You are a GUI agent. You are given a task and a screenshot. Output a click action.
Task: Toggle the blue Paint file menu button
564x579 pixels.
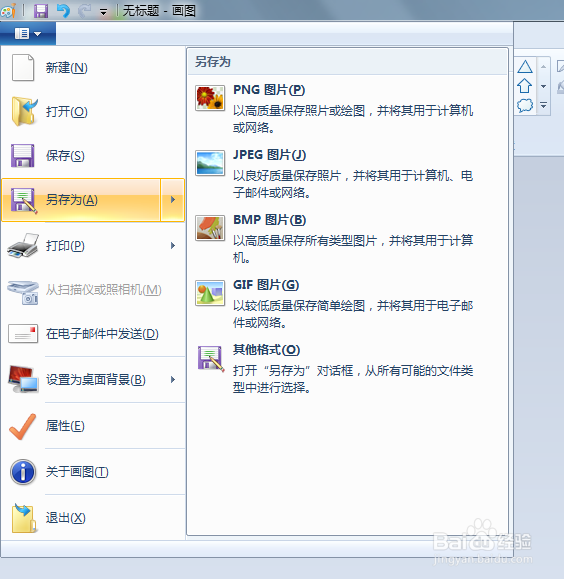(x=28, y=34)
